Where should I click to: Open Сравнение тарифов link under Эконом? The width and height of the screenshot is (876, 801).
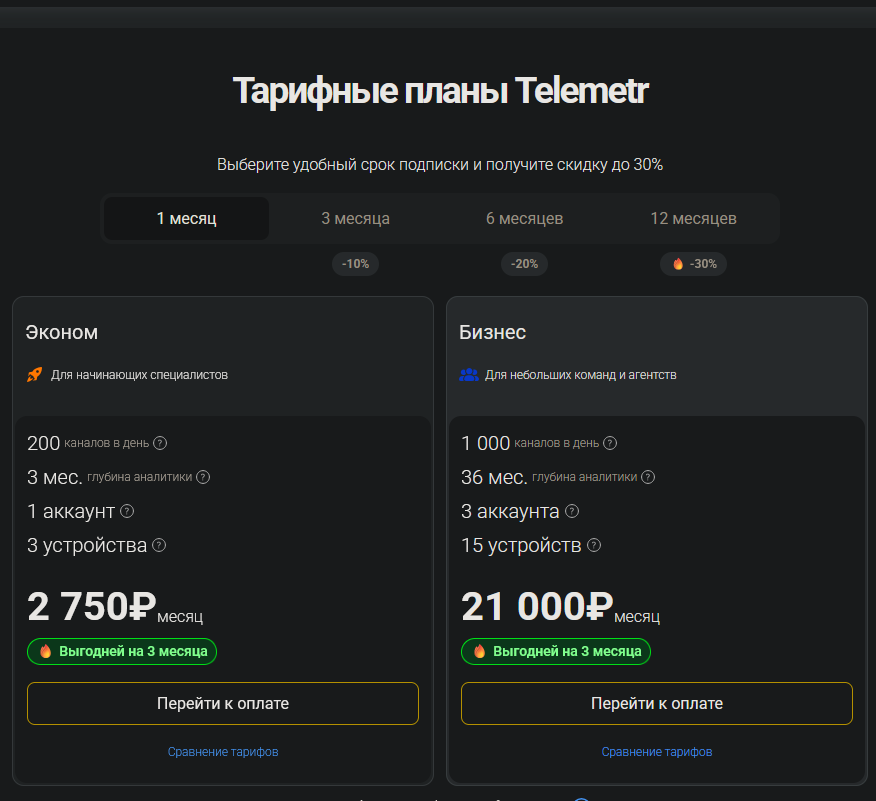[x=223, y=752]
